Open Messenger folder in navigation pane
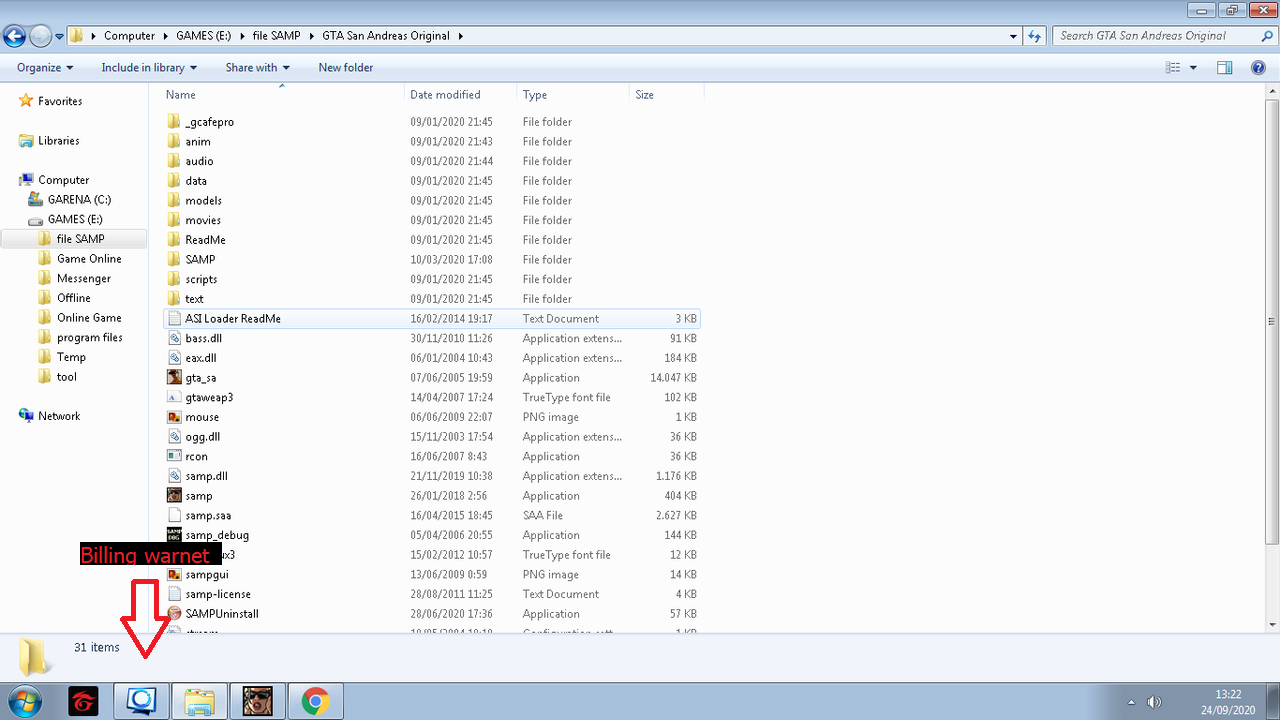The image size is (1280, 720). (x=84, y=279)
